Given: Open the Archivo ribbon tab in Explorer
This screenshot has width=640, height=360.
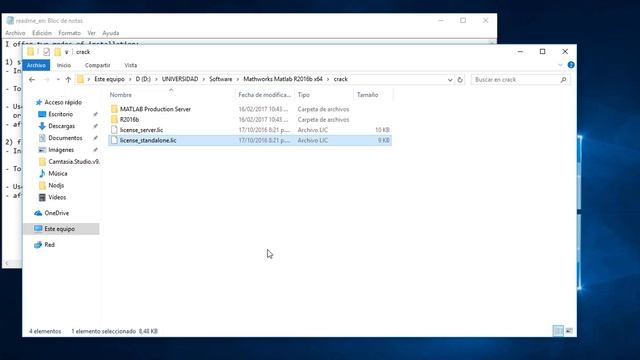Looking at the screenshot, I should 36,65.
